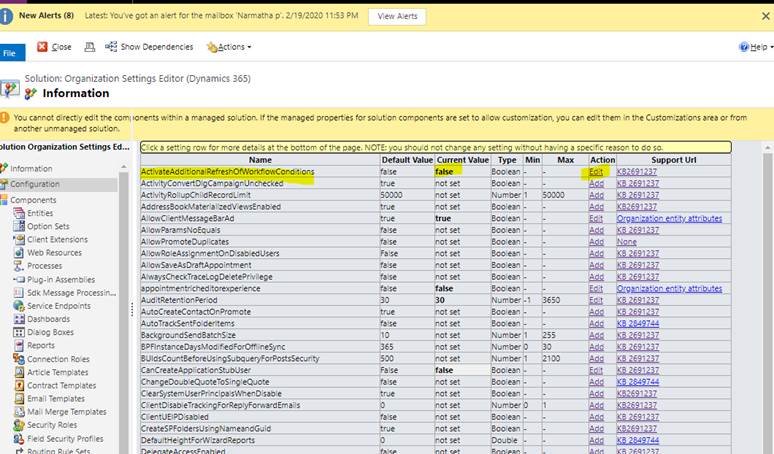This screenshot has height=454, width=774.
Task: Expand the Actions dropdown menu
Action: coord(229,47)
